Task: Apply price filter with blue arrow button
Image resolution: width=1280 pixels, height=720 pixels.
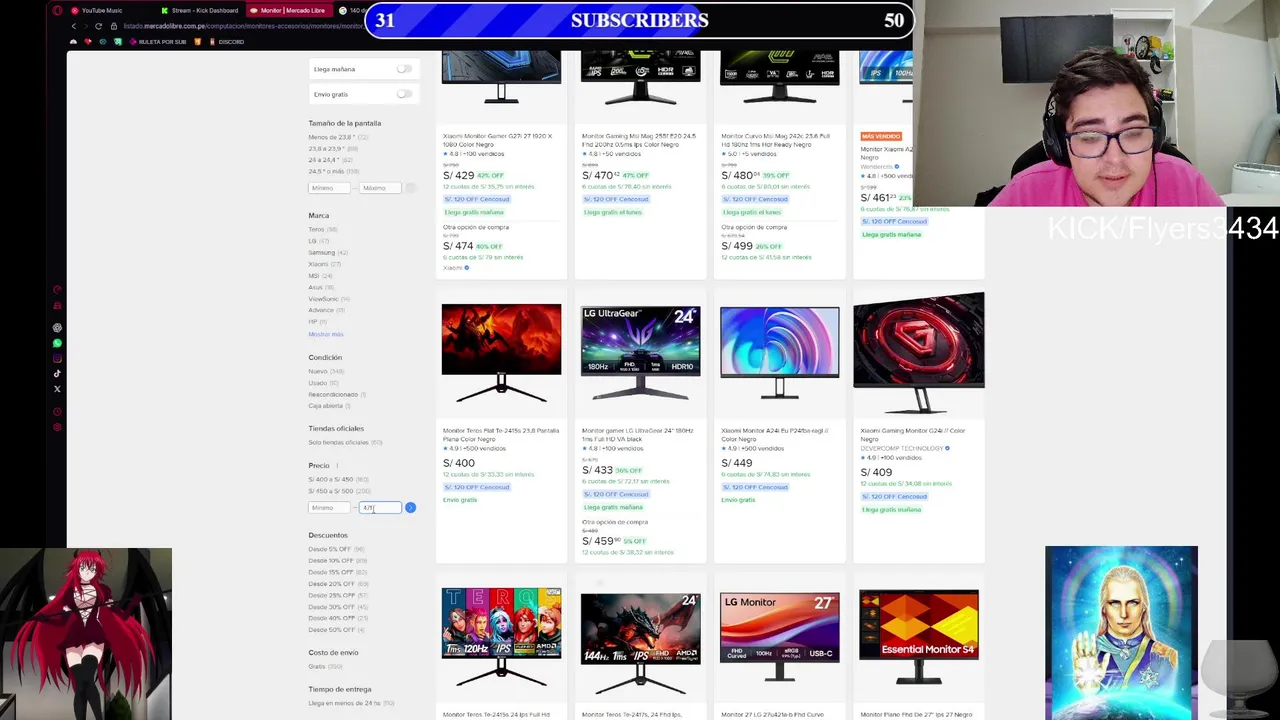Action: [410, 507]
